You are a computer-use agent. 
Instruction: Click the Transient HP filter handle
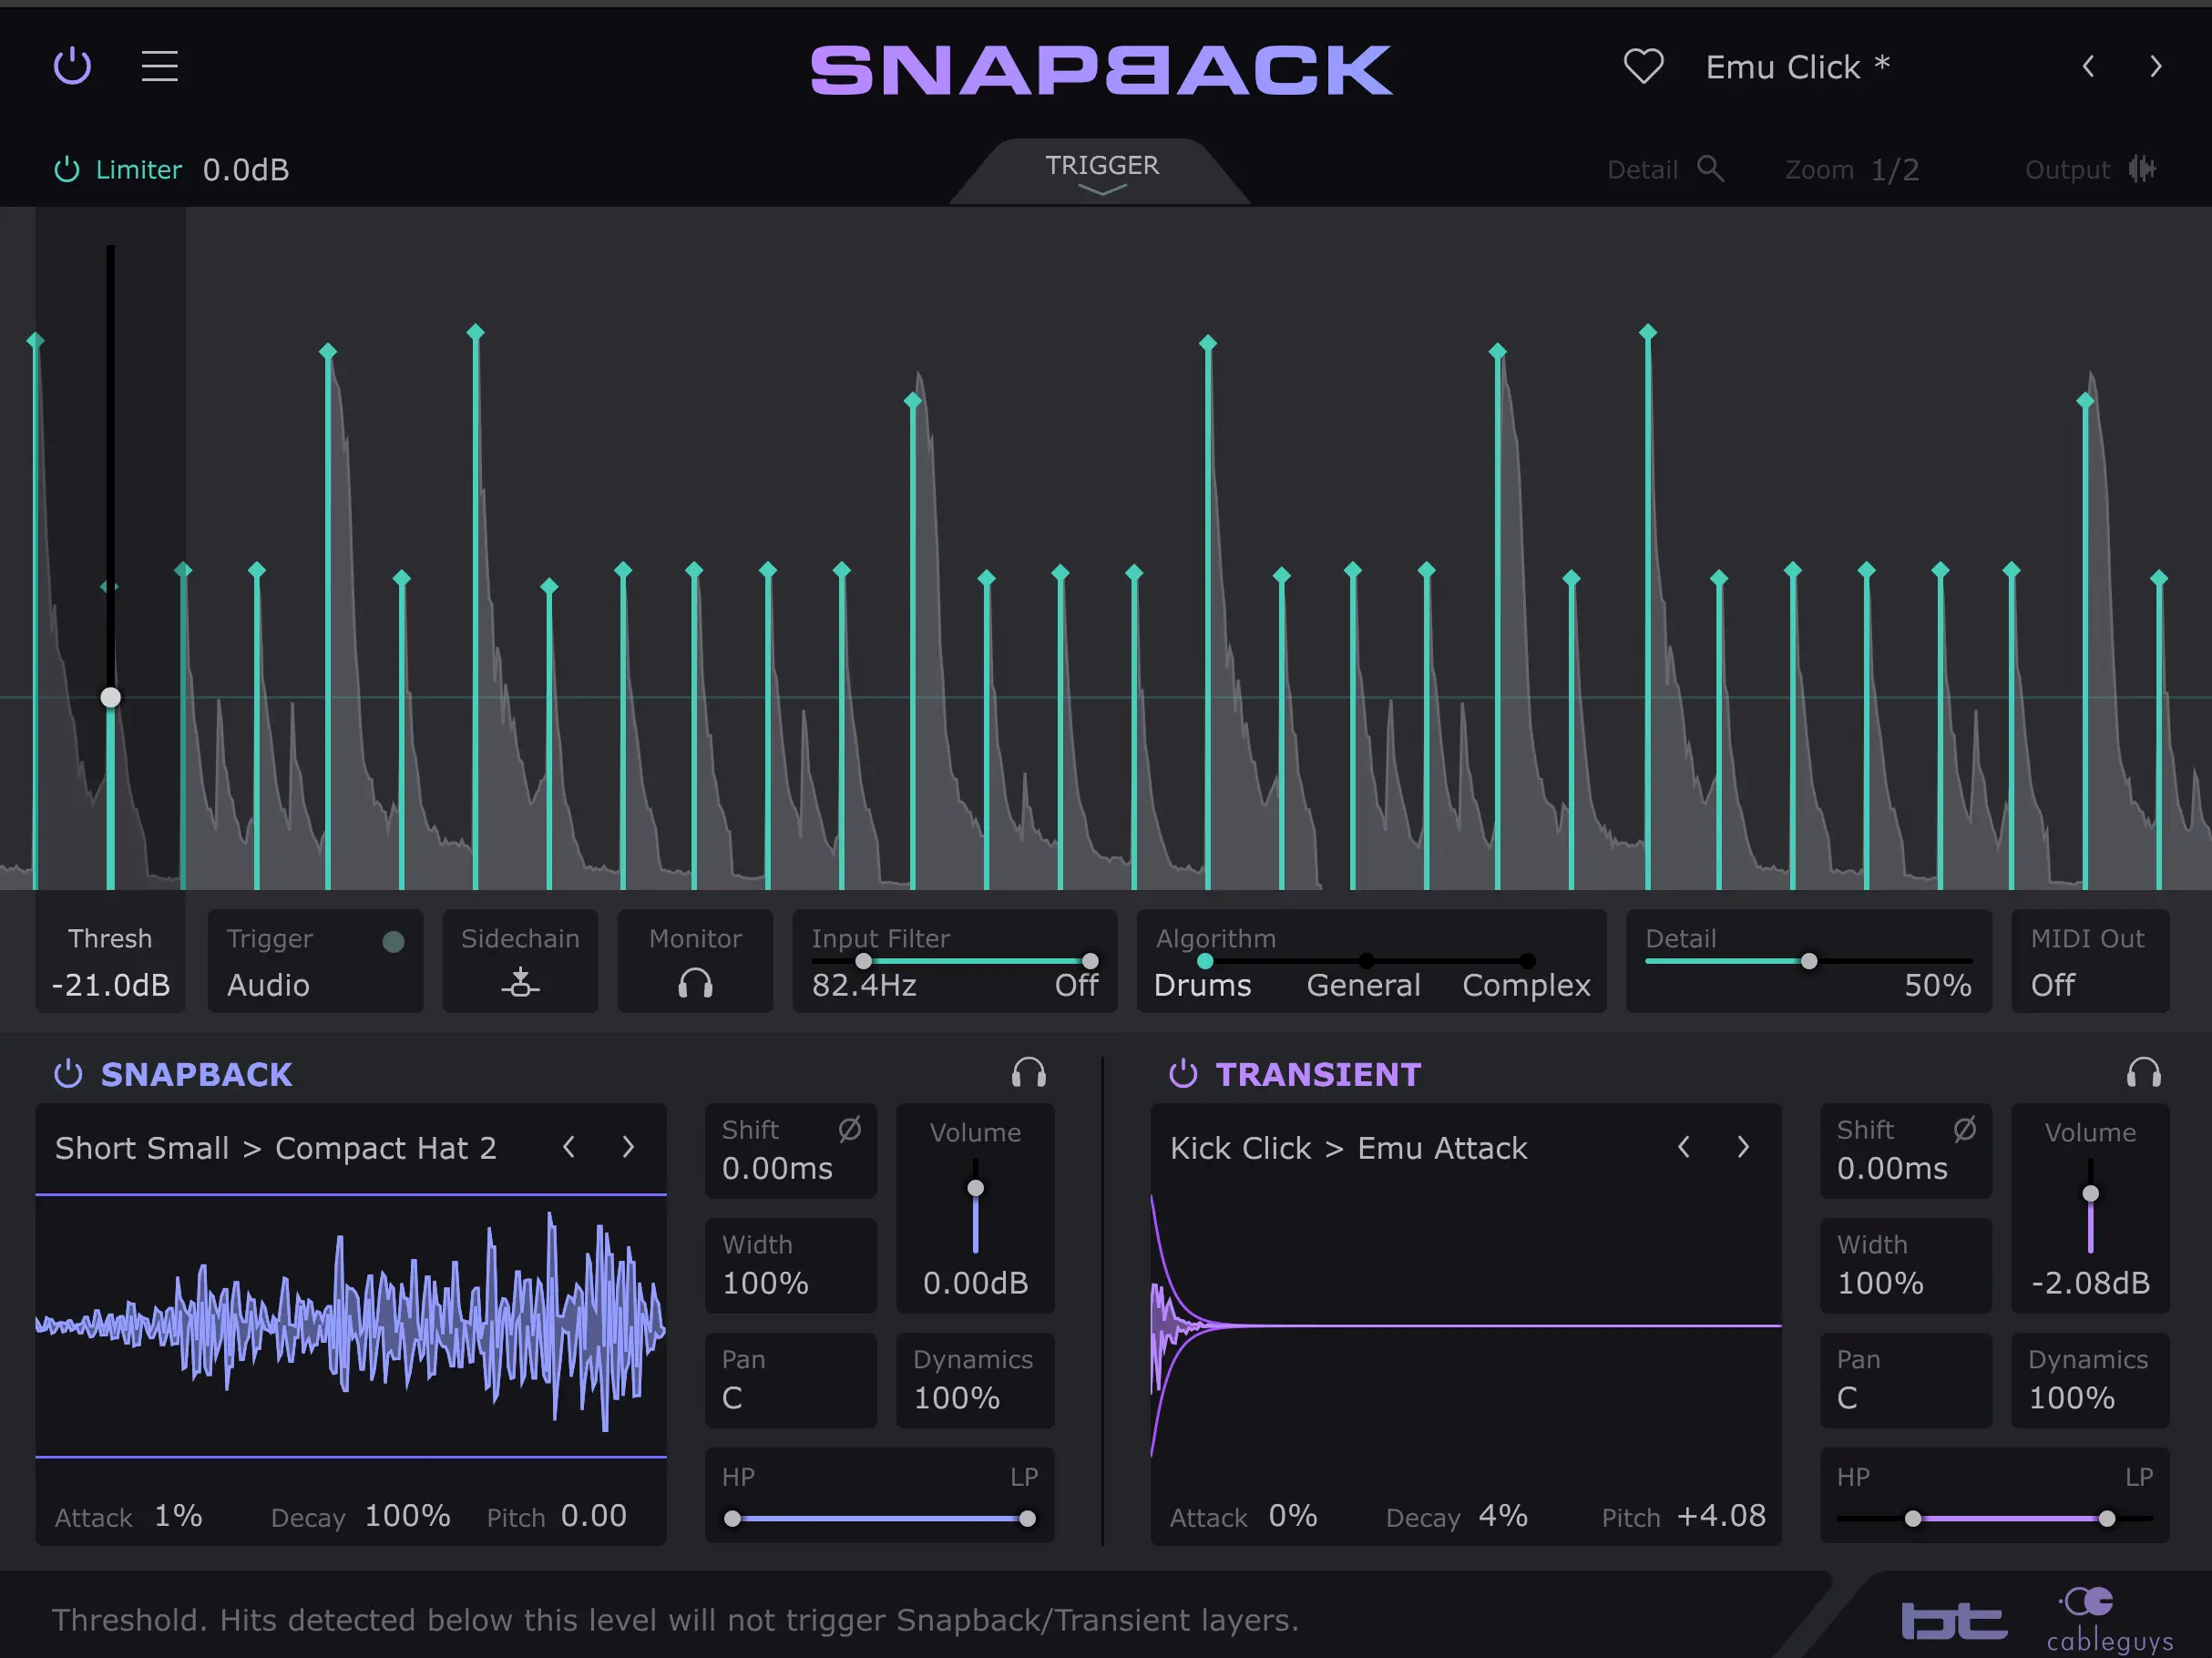tap(1913, 1519)
